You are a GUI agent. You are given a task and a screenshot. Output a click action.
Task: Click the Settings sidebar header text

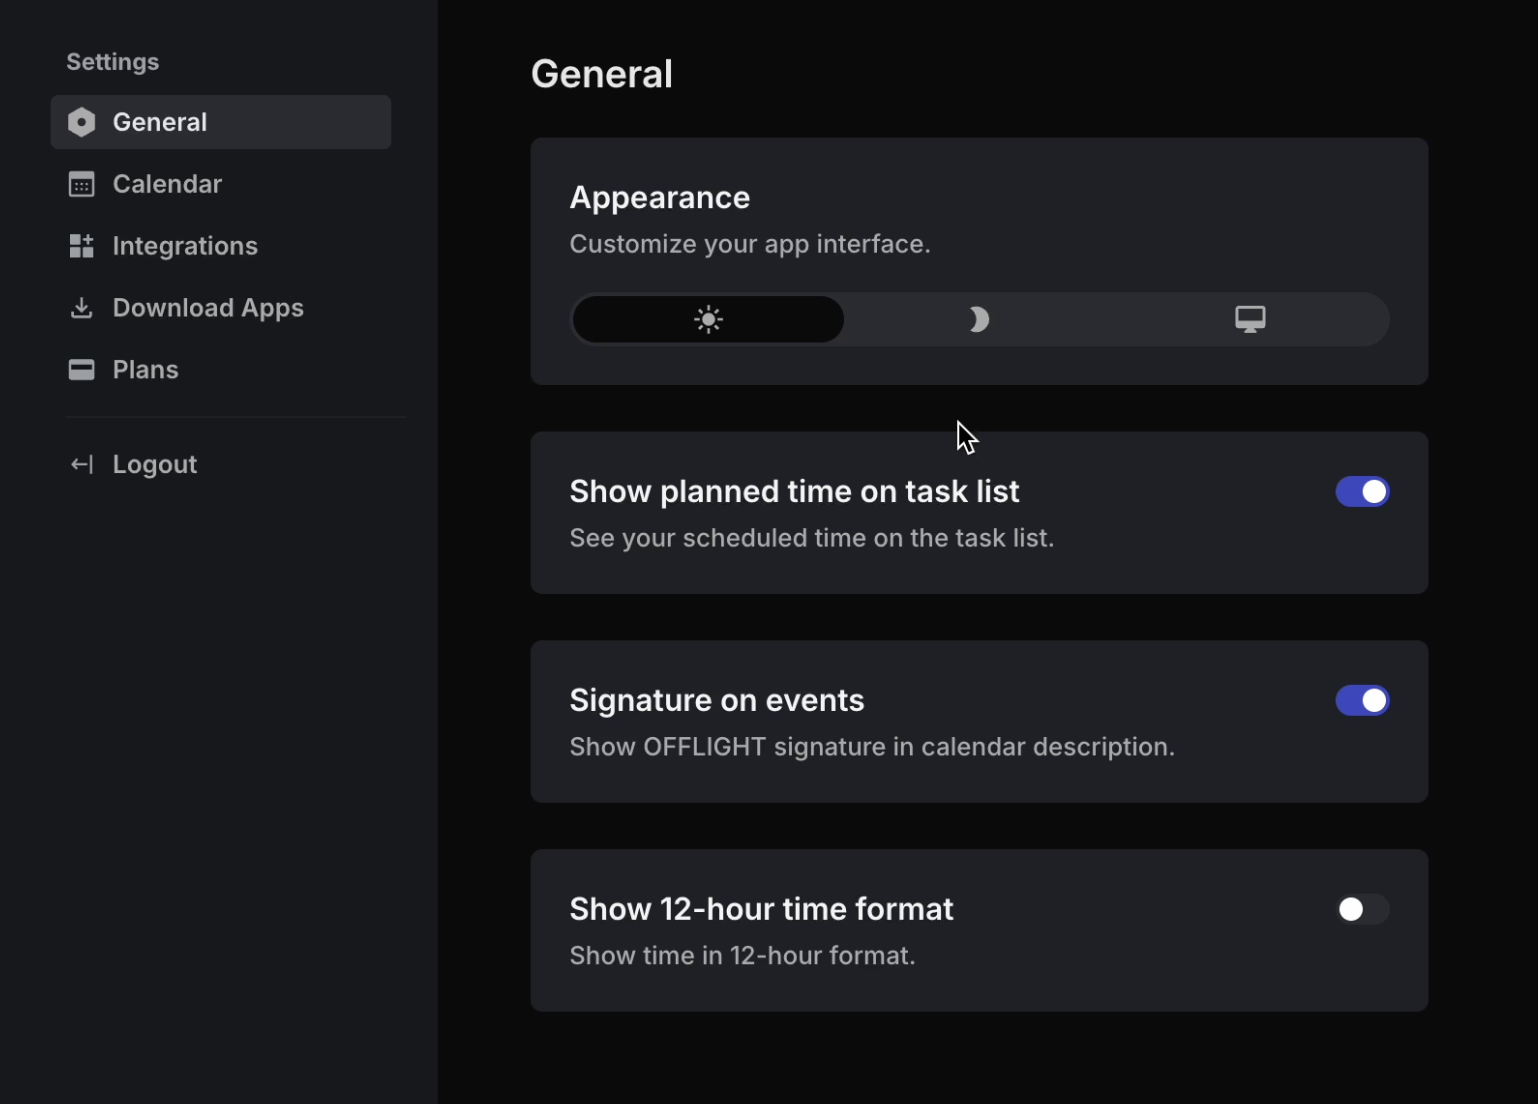point(112,62)
